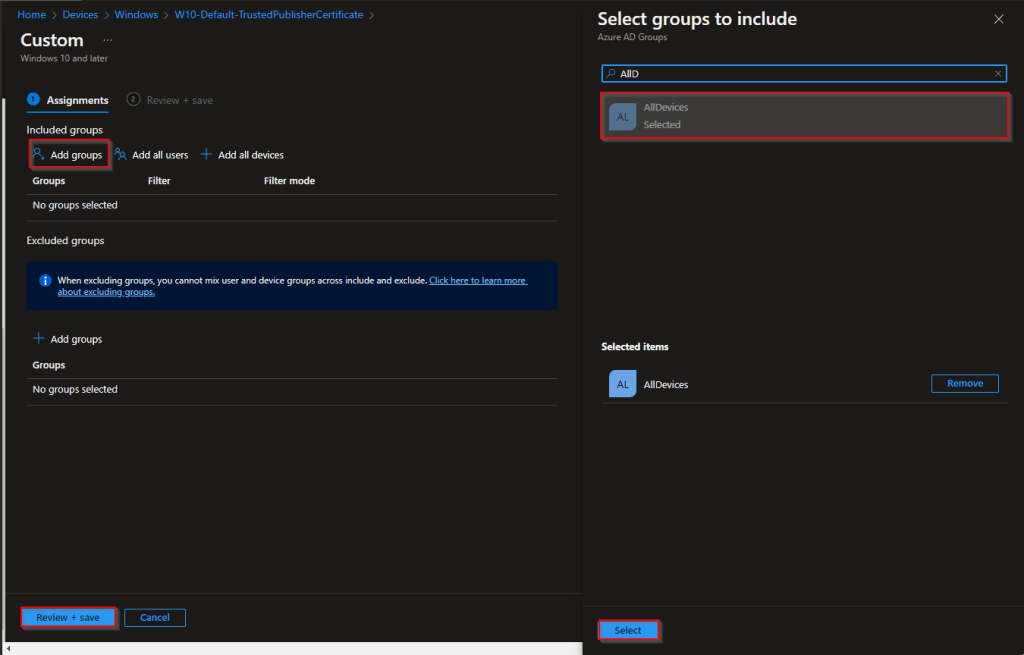Viewport: 1024px width, 655px height.
Task: Click Add groups under Excluded groups
Action: pyautogui.click(x=68, y=339)
